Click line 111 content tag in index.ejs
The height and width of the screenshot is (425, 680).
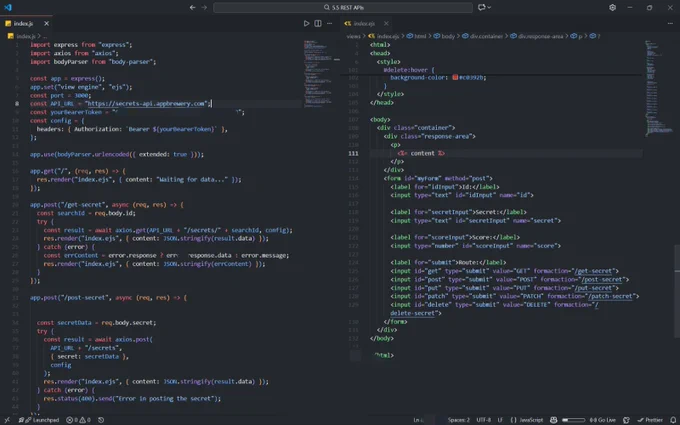click(422, 153)
